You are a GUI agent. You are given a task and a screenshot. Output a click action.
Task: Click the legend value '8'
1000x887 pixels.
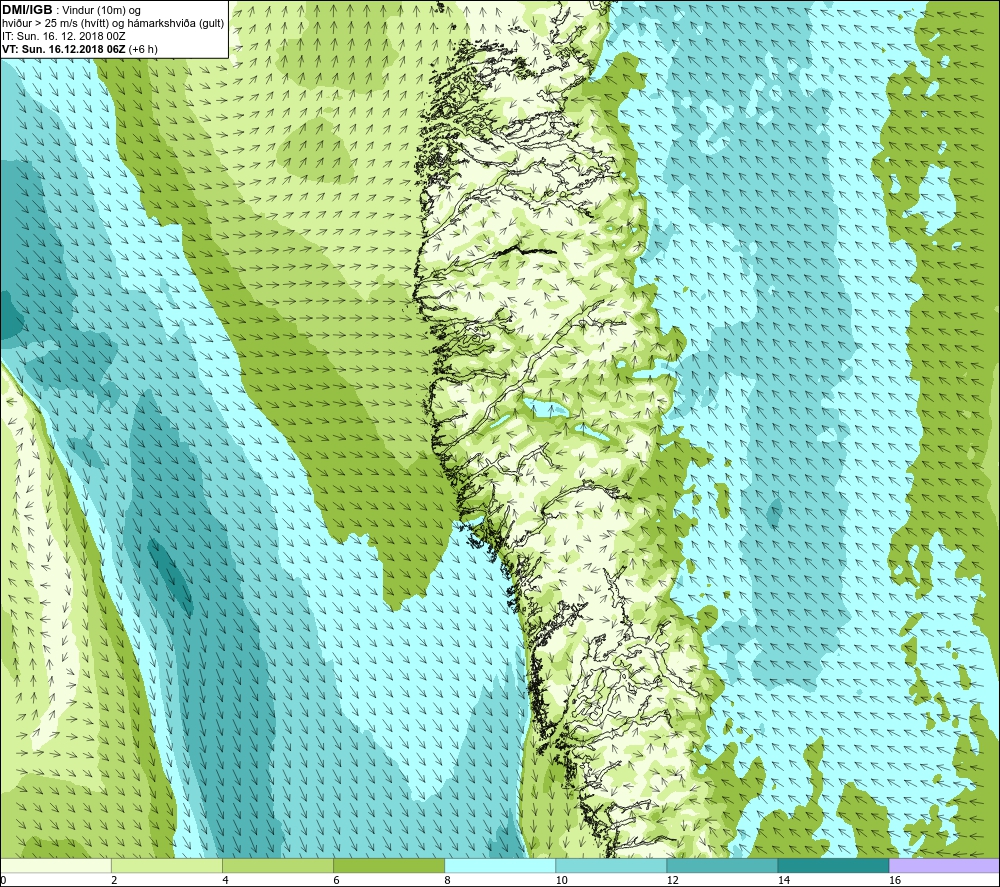[447, 881]
